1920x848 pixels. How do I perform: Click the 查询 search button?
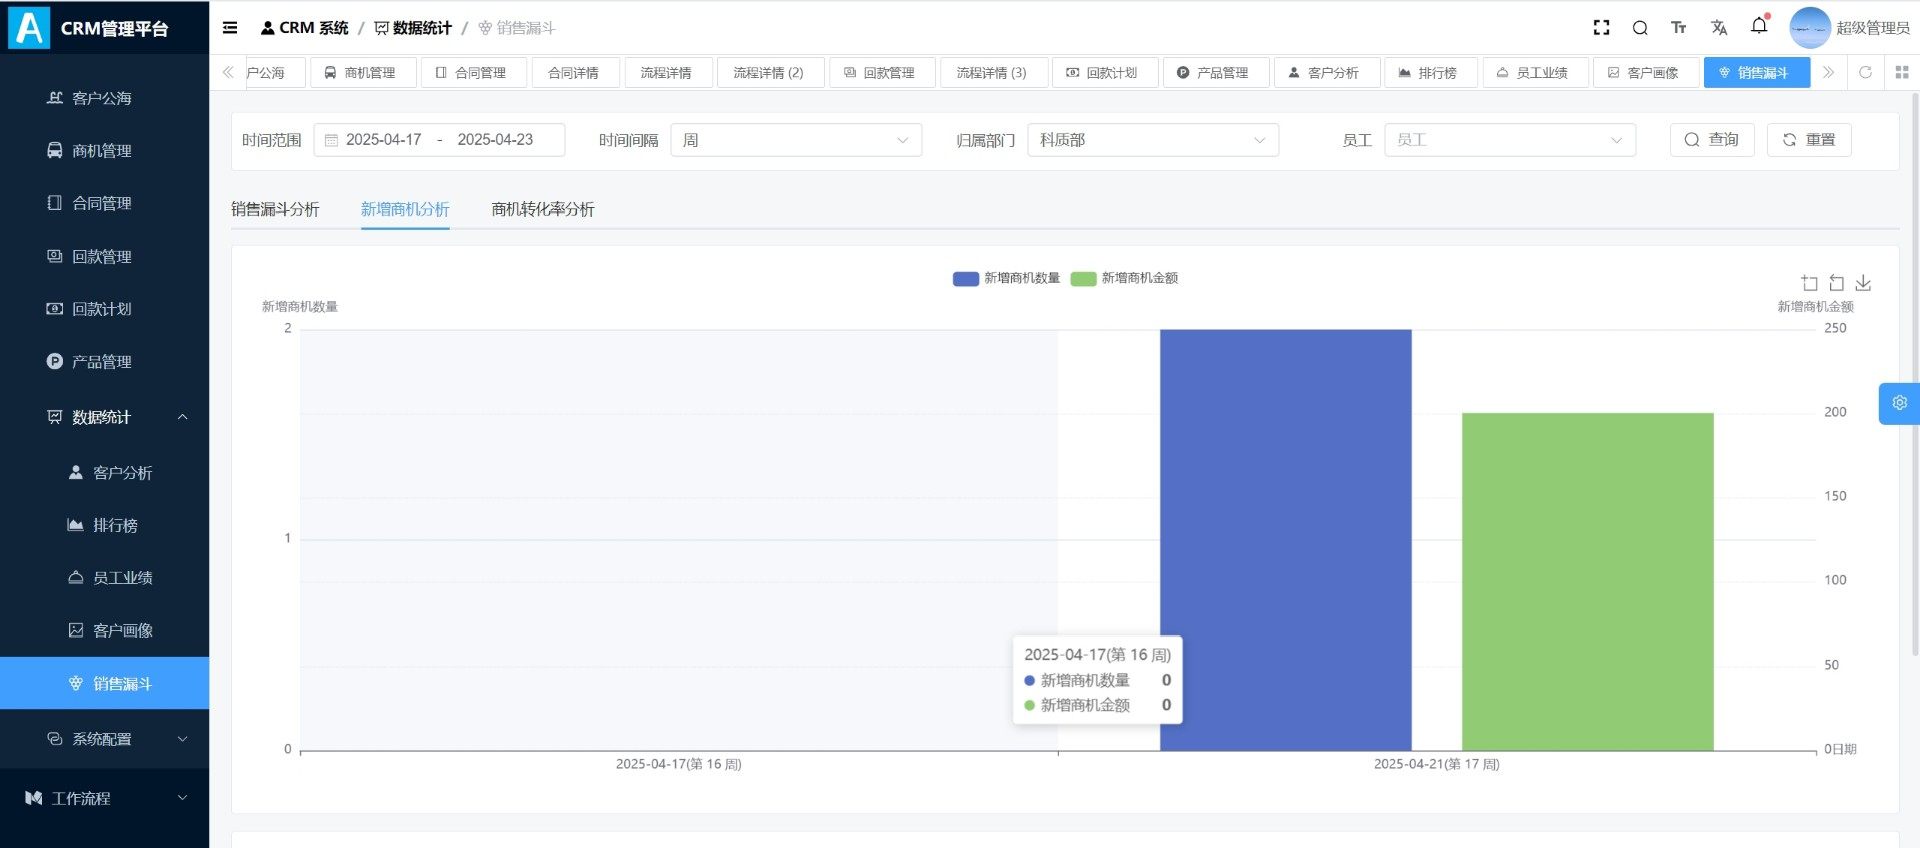coord(1712,140)
